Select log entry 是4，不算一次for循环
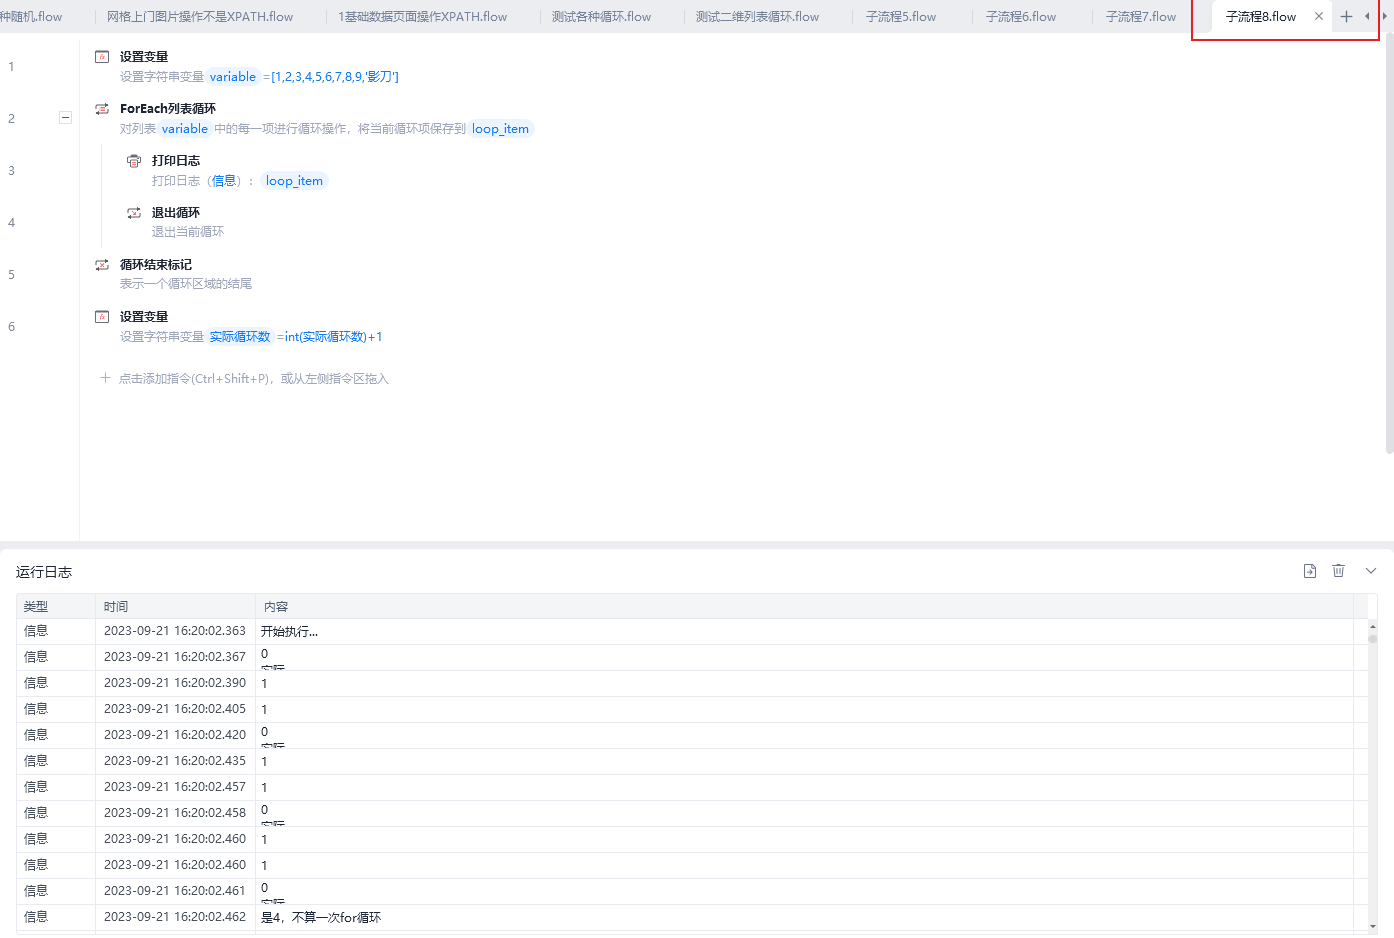This screenshot has height=938, width=1394. point(321,918)
